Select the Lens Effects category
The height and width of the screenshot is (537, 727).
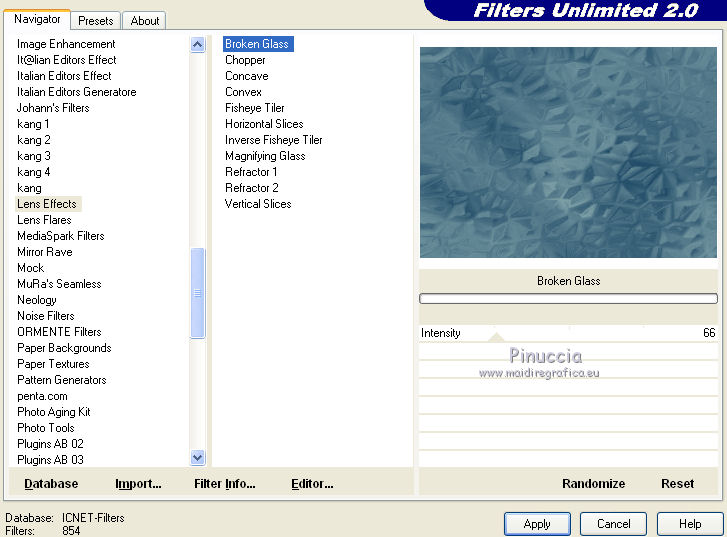pos(48,204)
